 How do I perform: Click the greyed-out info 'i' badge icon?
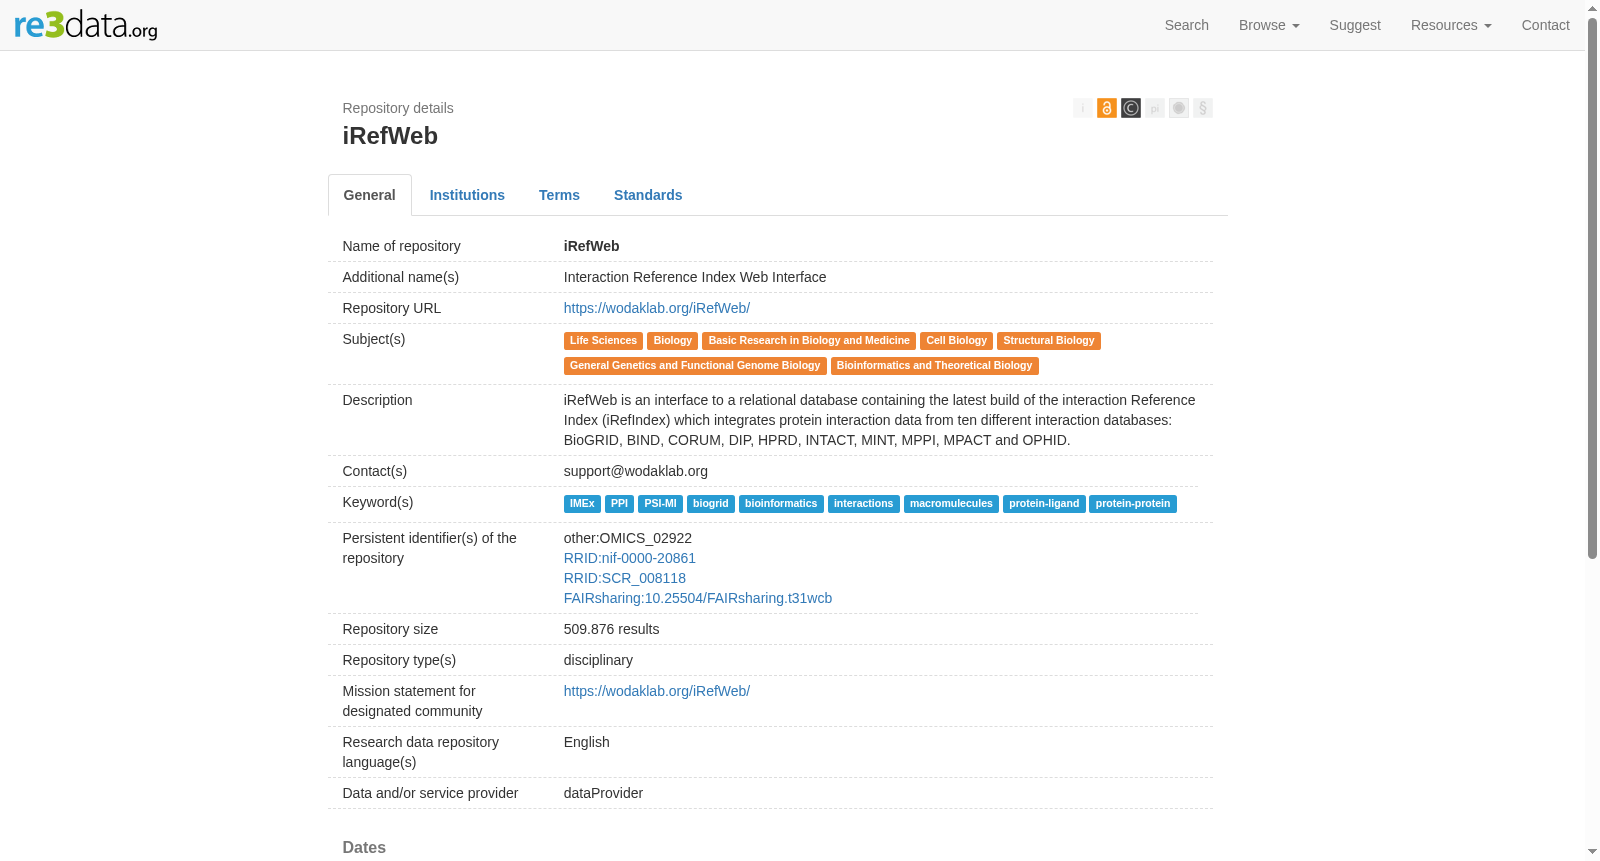click(1083, 108)
